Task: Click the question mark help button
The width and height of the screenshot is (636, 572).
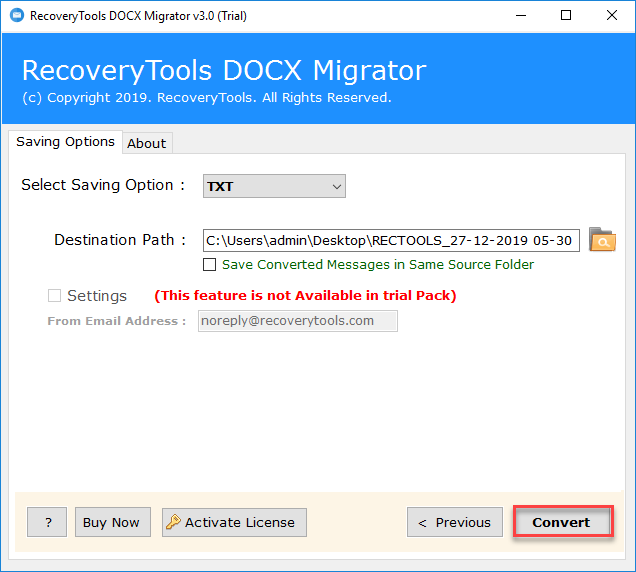Action: 47,522
